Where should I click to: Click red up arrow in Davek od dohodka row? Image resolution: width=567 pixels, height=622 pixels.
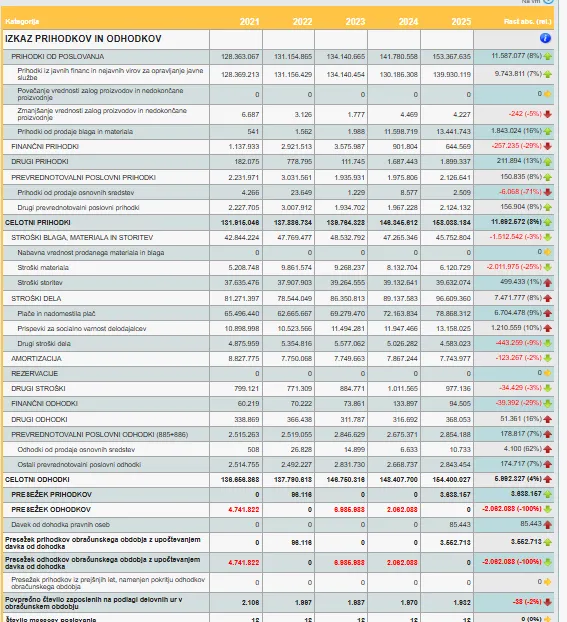pos(548,524)
